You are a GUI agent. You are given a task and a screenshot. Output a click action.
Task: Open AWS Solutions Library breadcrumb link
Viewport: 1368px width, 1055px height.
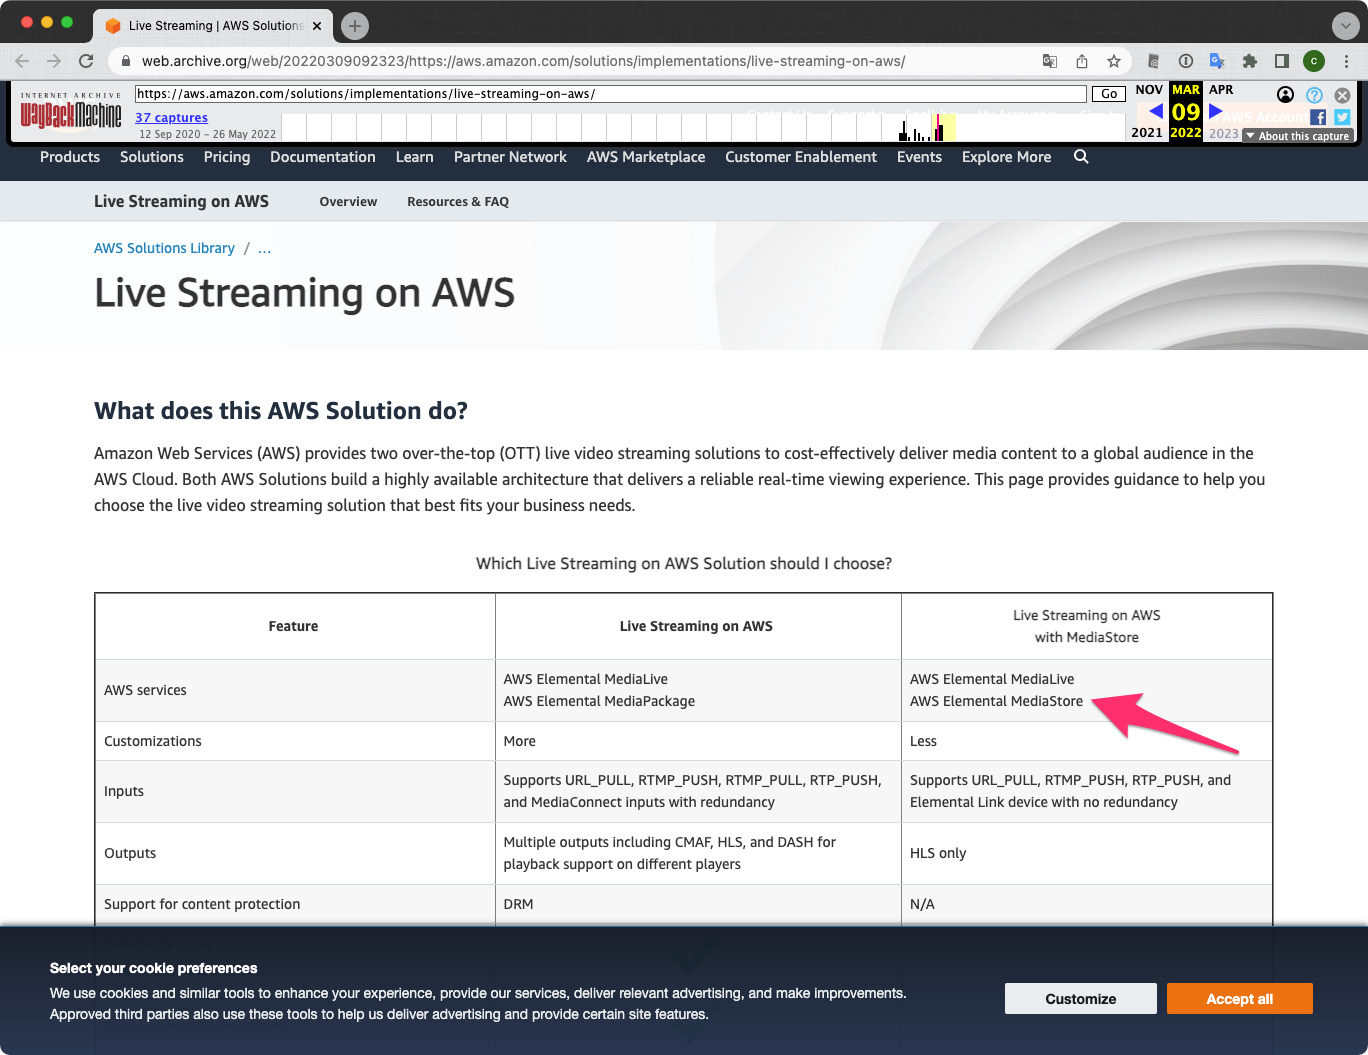164,248
